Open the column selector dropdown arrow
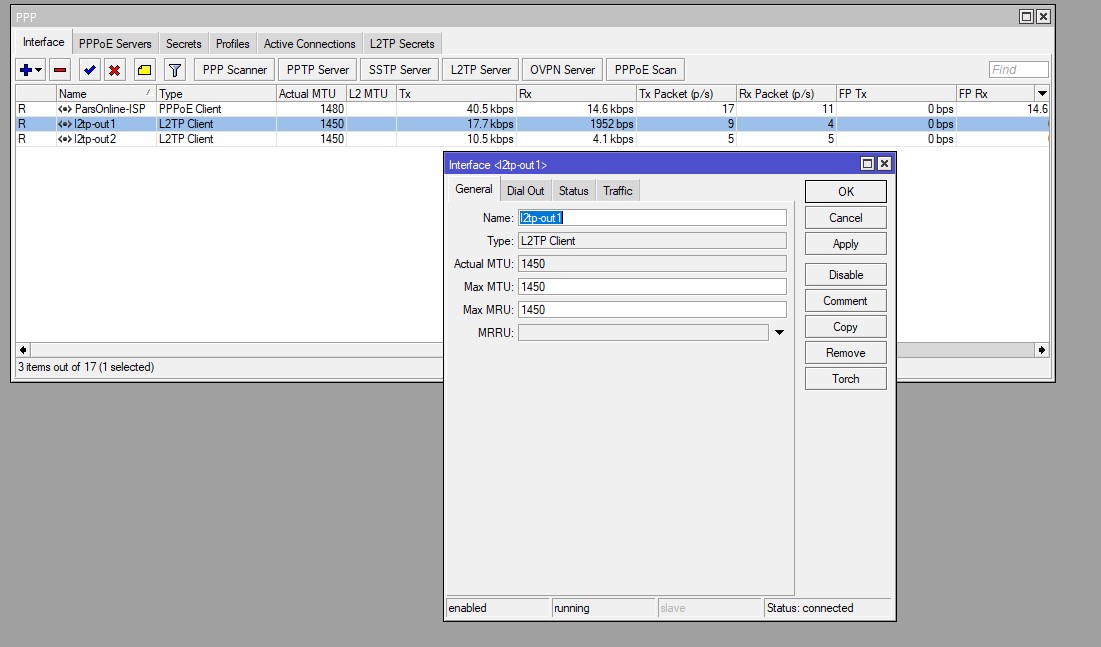Image resolution: width=1101 pixels, height=647 pixels. click(x=1043, y=93)
